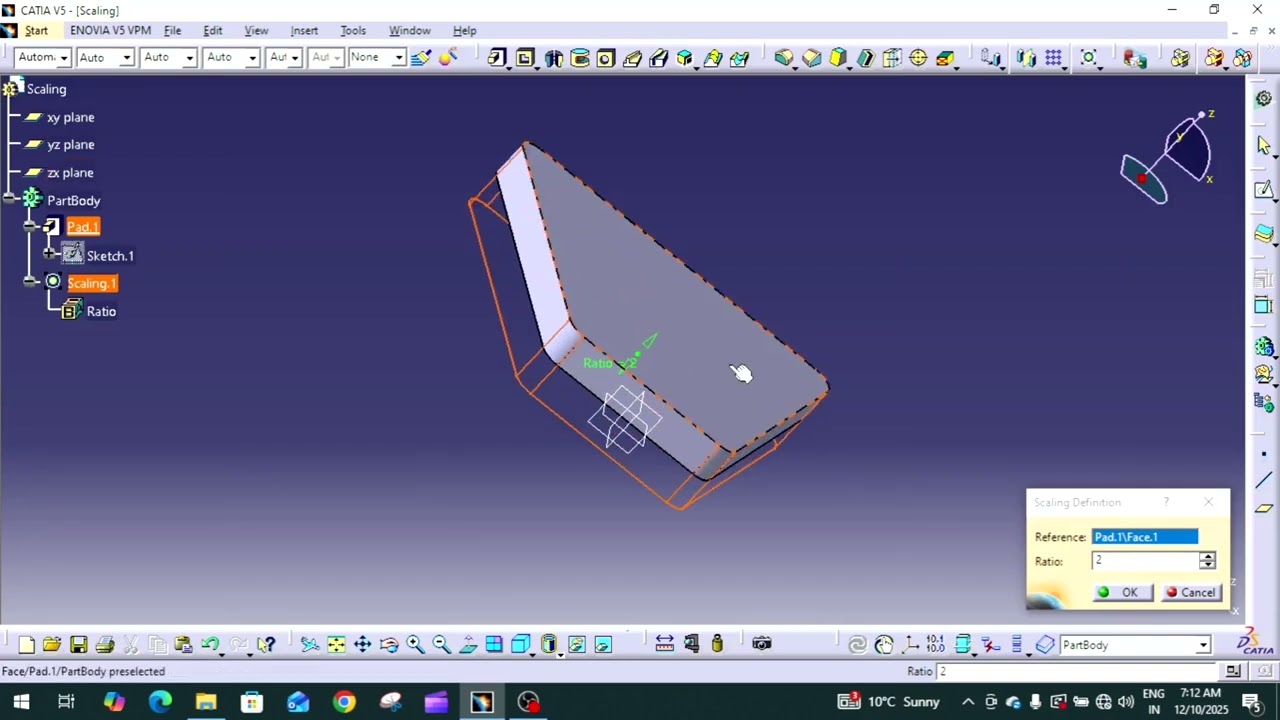This screenshot has height=720, width=1280.
Task: Click the Undo icon
Action: tap(209, 645)
